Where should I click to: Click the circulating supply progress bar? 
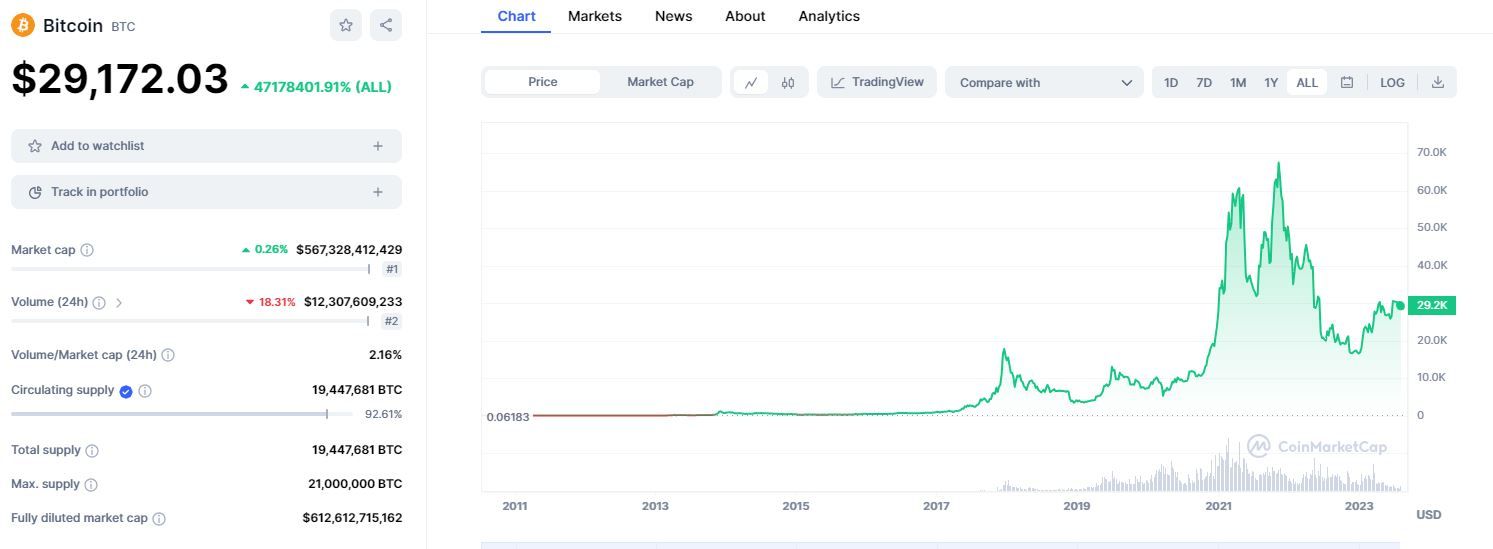click(x=181, y=413)
